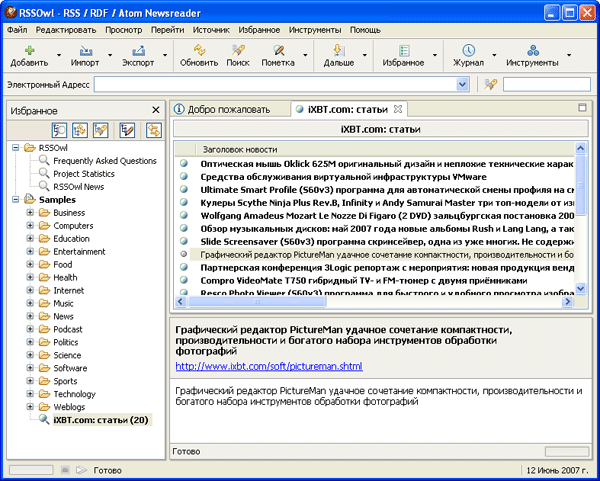This screenshot has width=600, height=481.
Task: Click the Электронный Адрес input field
Action: 276,85
